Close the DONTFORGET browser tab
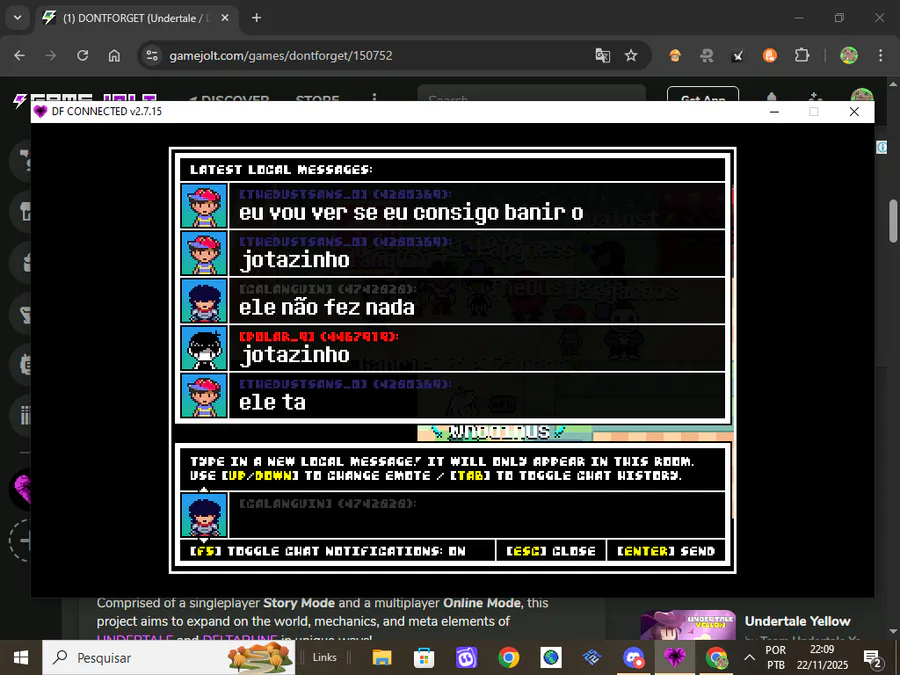Image resolution: width=900 pixels, height=675 pixels. 225,18
